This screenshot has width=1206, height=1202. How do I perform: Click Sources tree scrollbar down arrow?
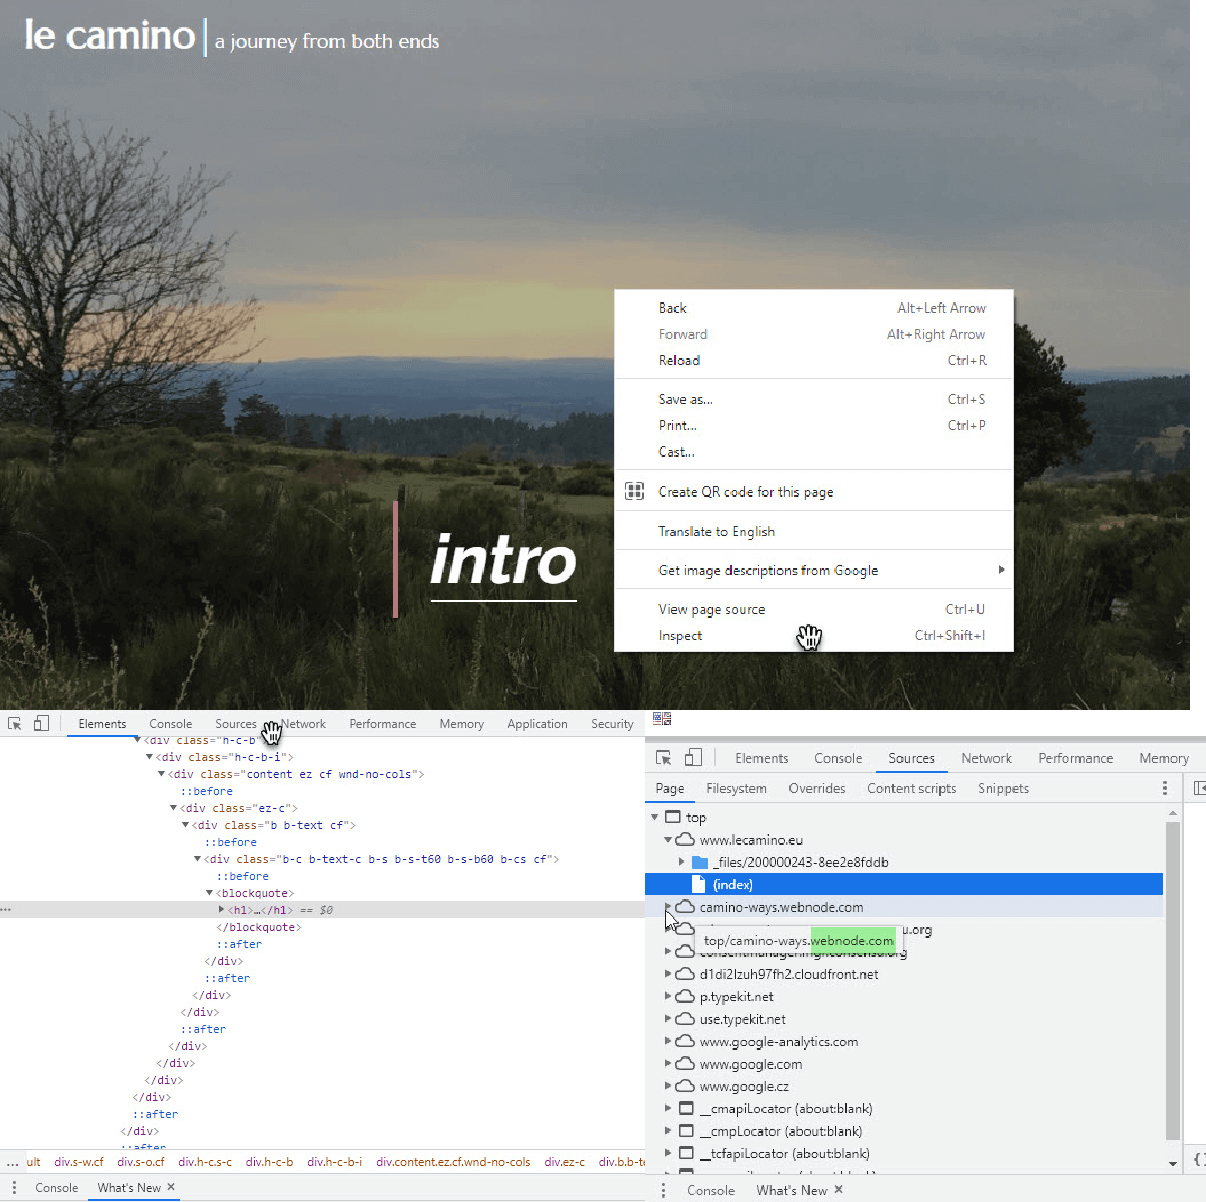1173,1163
